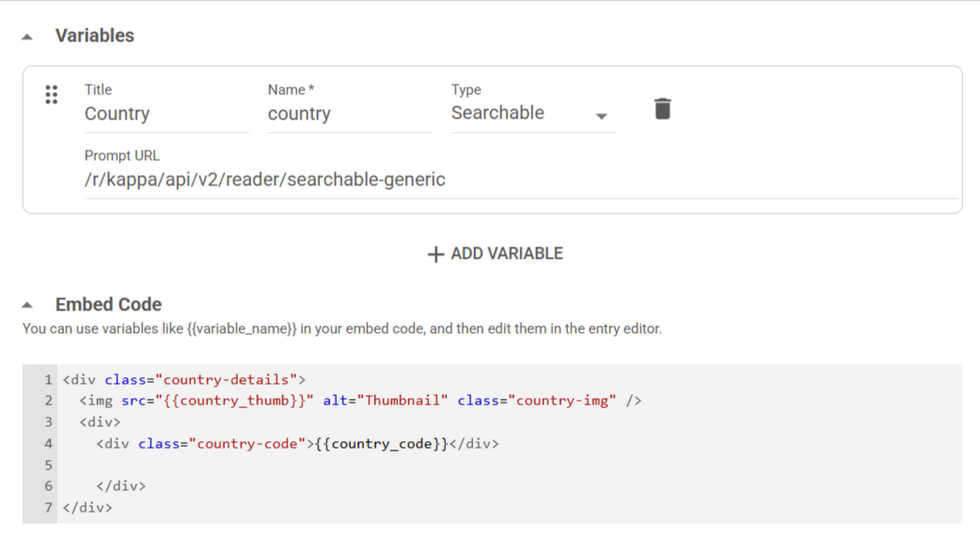980x539 pixels.
Task: Grab the drag handle of Country variable
Action: pos(52,95)
